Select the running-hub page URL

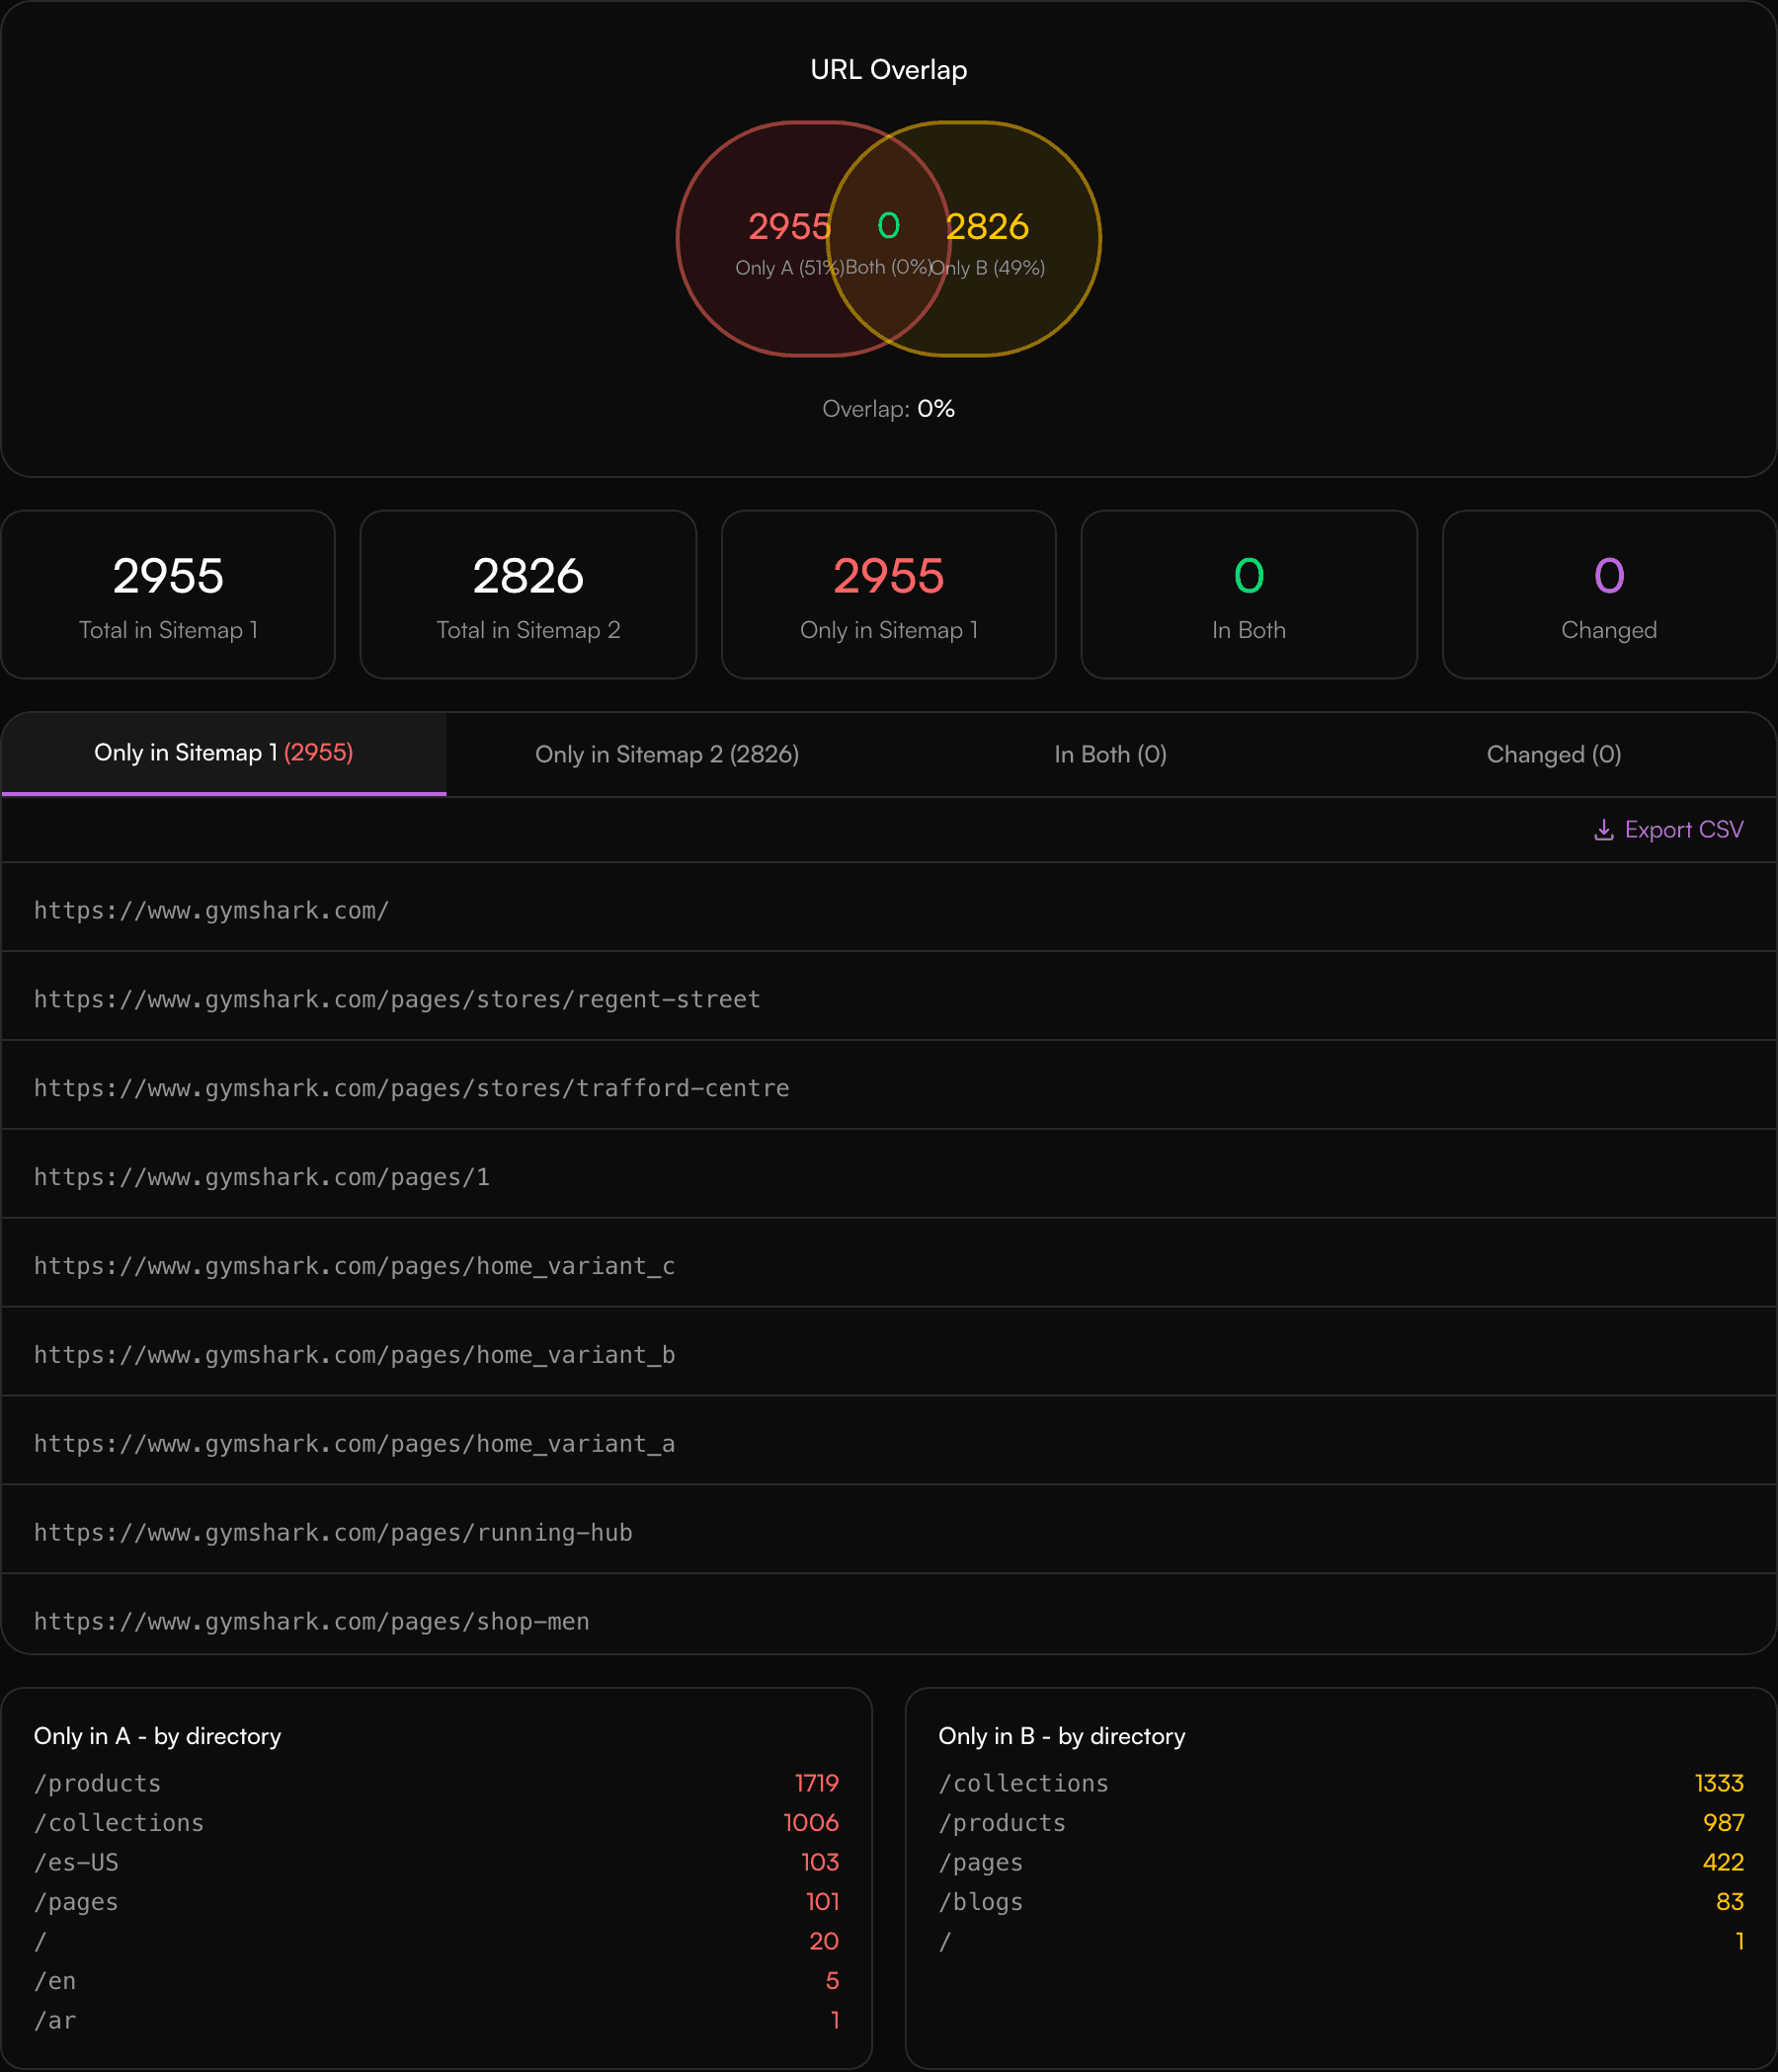point(333,1532)
